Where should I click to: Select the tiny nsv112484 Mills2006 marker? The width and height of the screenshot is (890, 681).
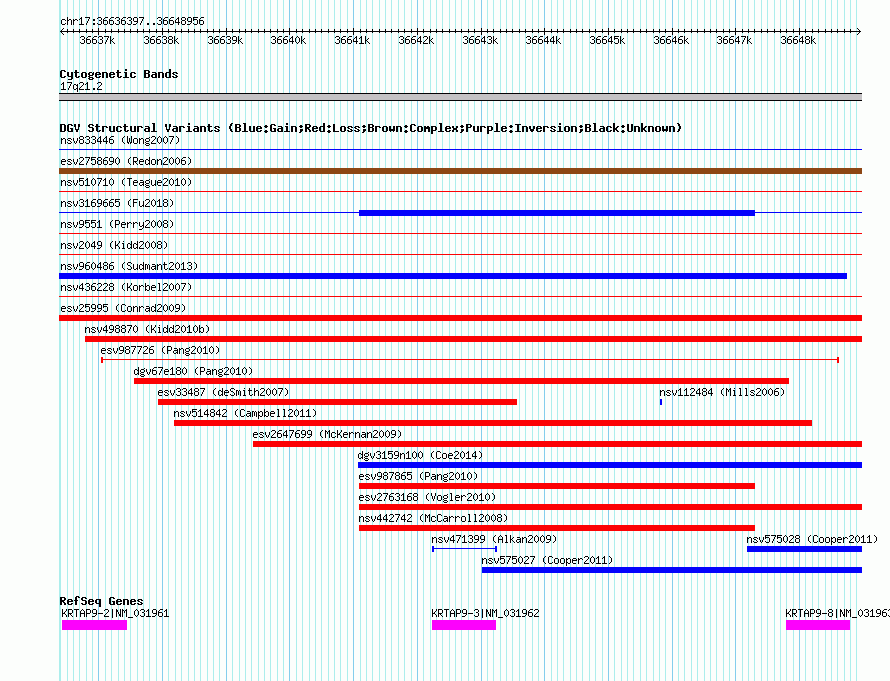(x=661, y=402)
